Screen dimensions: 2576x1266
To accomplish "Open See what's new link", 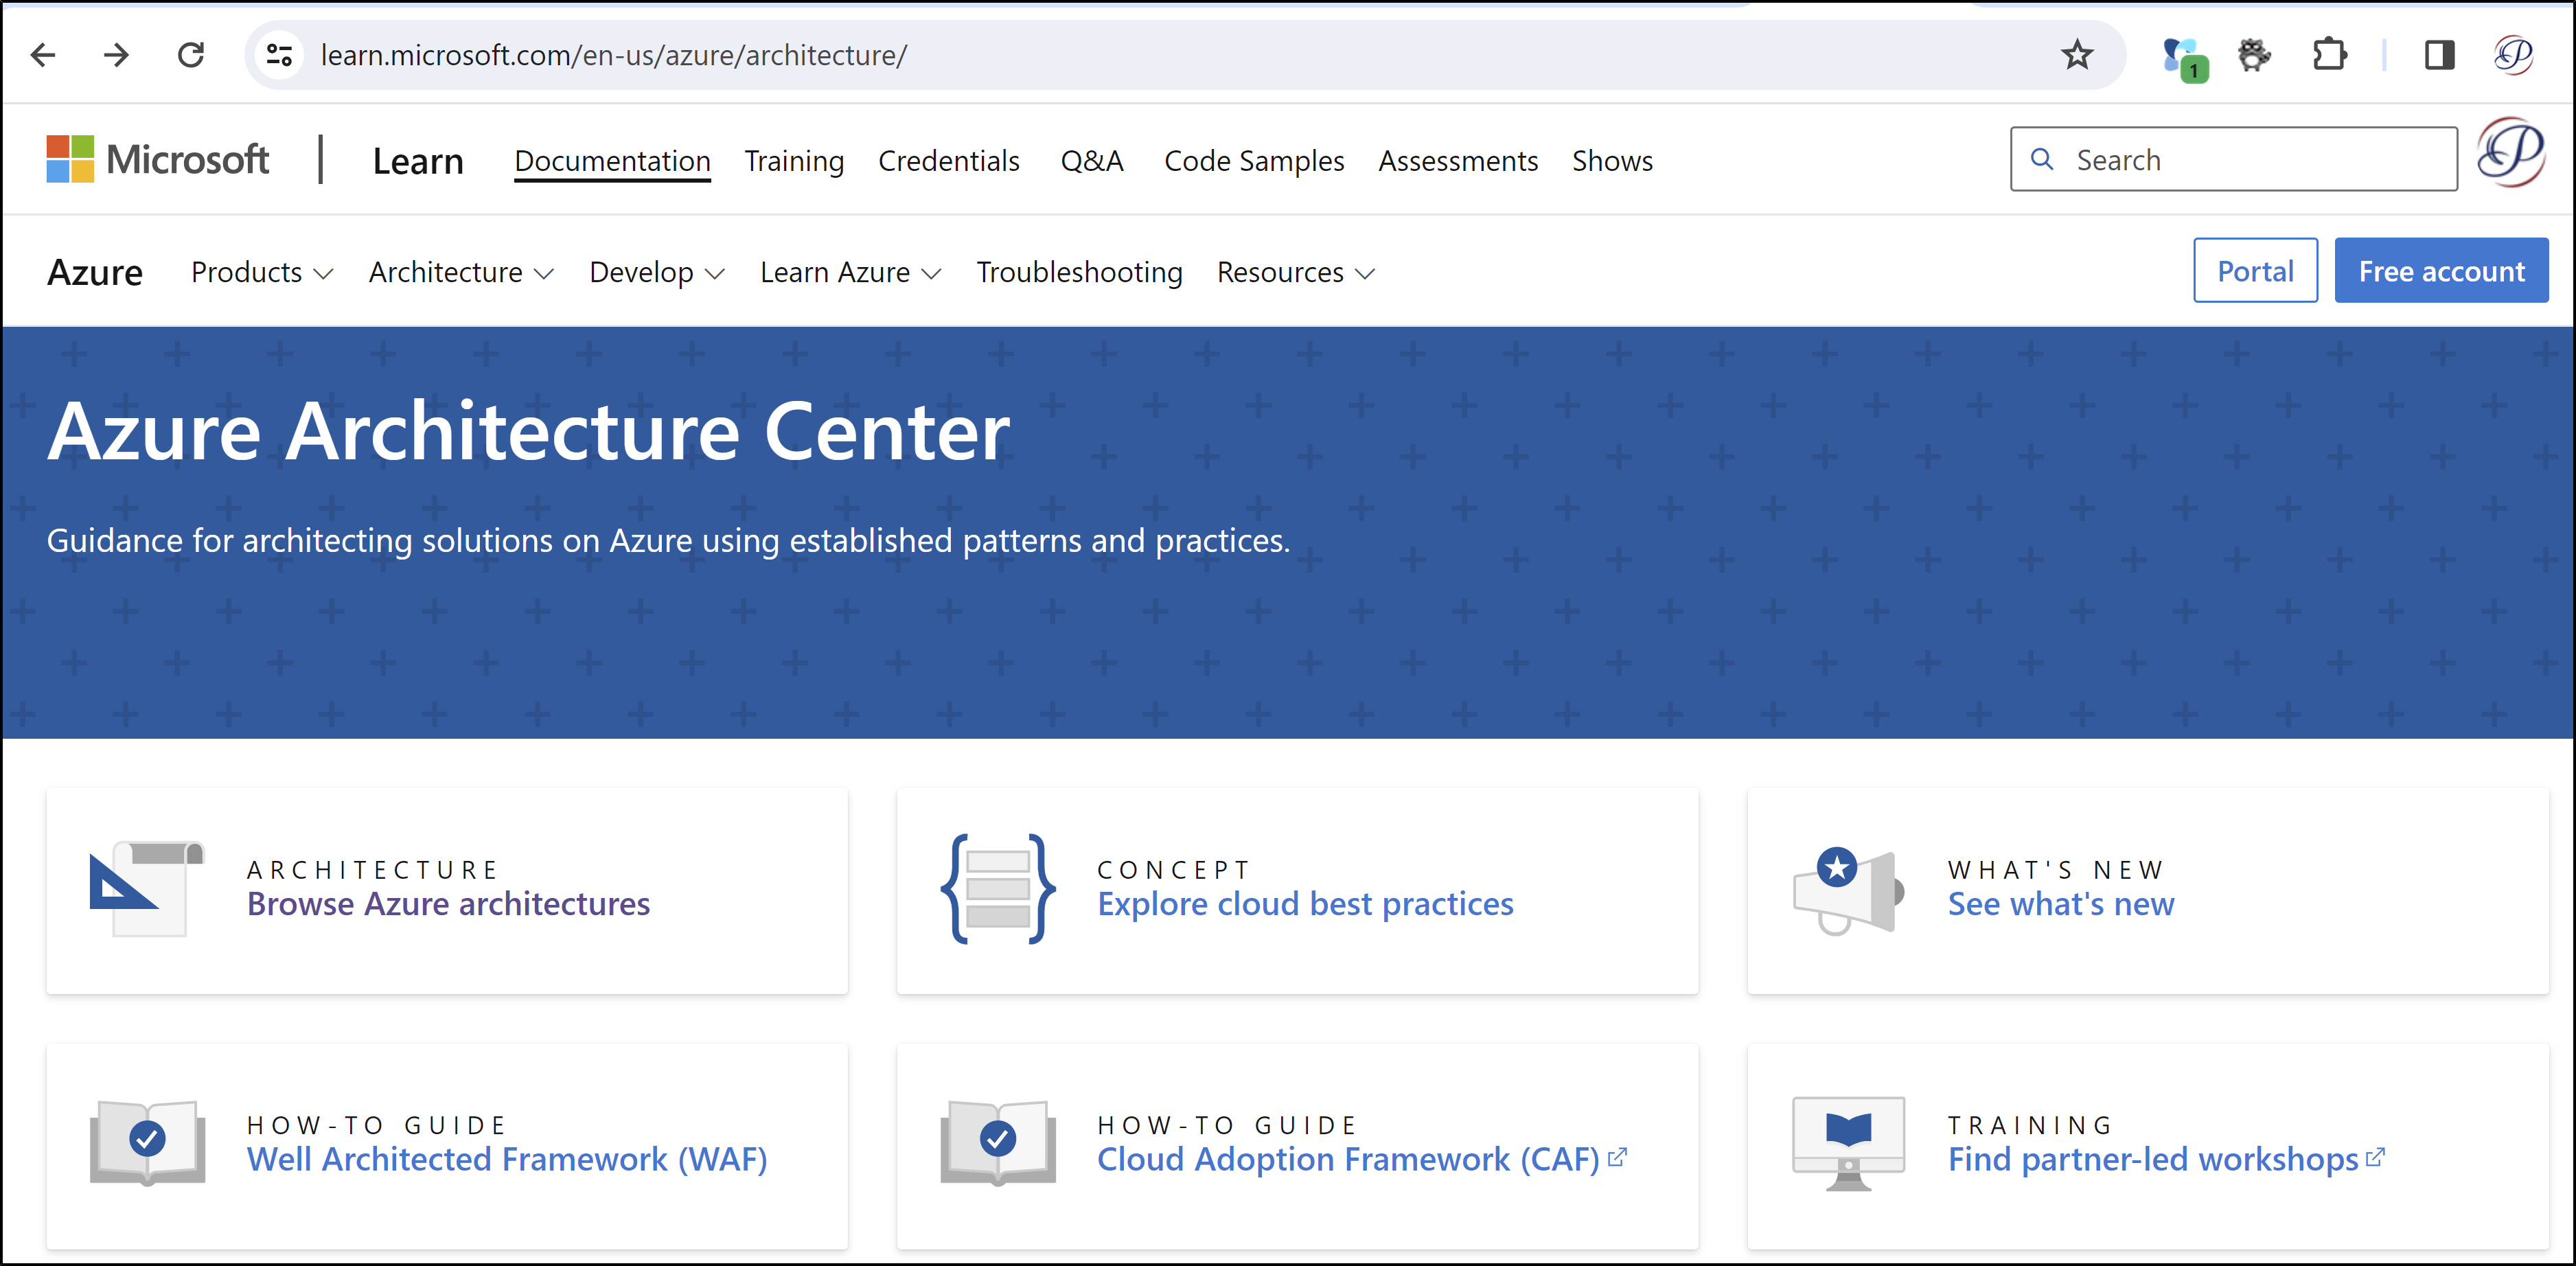I will 2061,904.
